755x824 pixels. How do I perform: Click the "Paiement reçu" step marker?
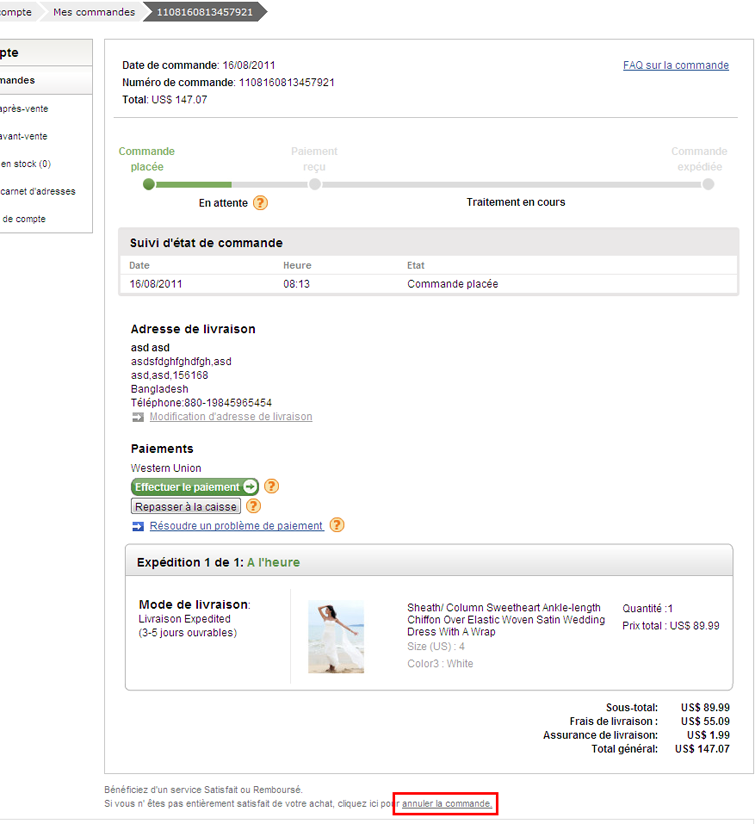(315, 184)
